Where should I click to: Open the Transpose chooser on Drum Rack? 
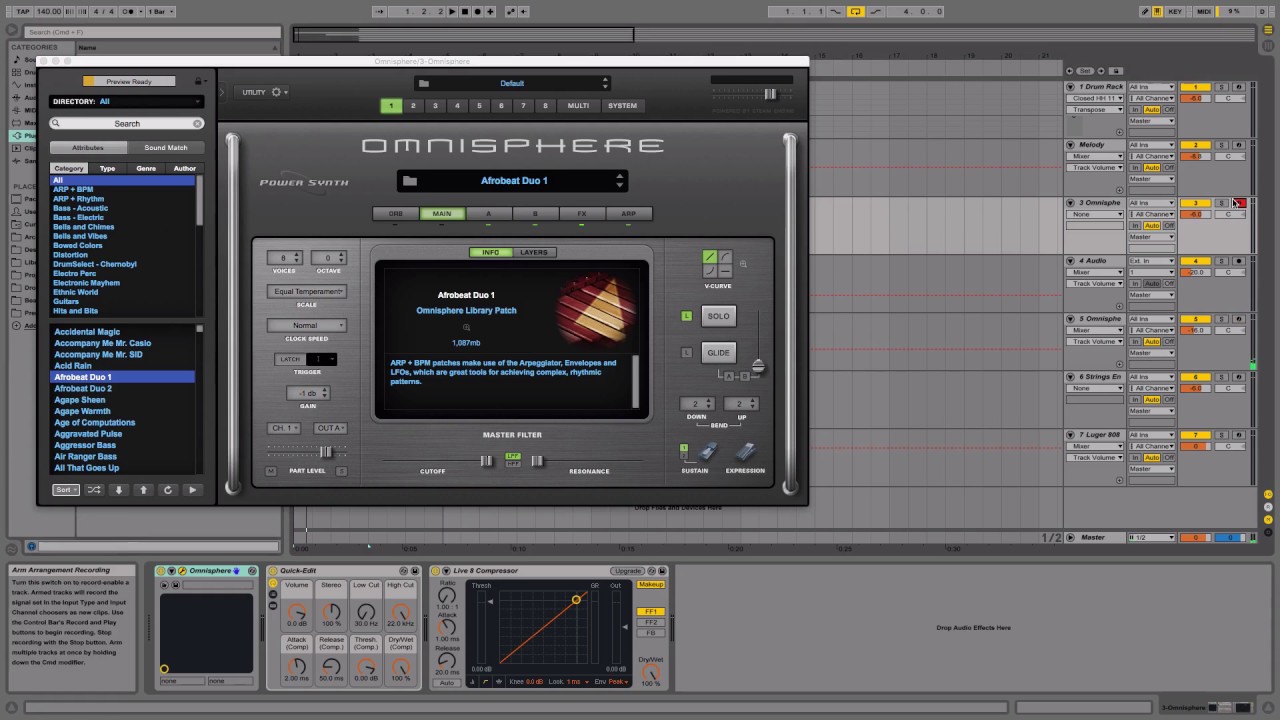click(x=1094, y=110)
